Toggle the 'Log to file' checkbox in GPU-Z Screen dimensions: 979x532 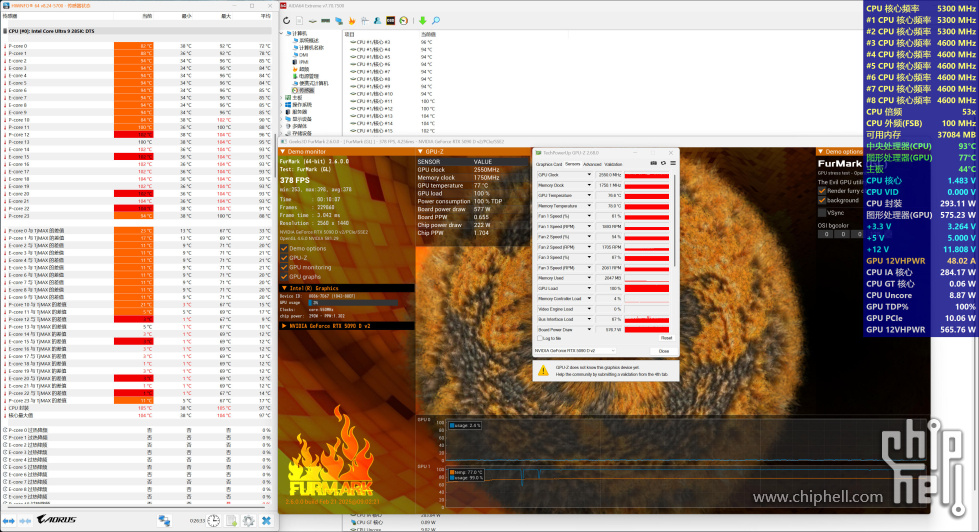click(x=541, y=340)
